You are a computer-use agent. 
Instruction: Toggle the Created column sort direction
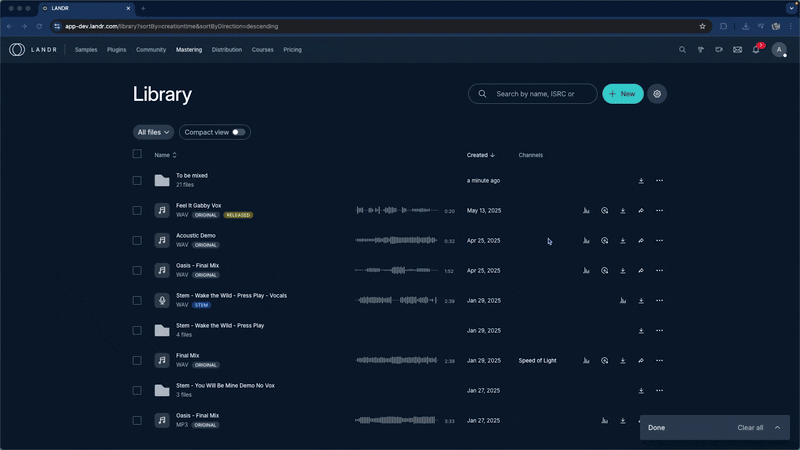click(x=481, y=155)
